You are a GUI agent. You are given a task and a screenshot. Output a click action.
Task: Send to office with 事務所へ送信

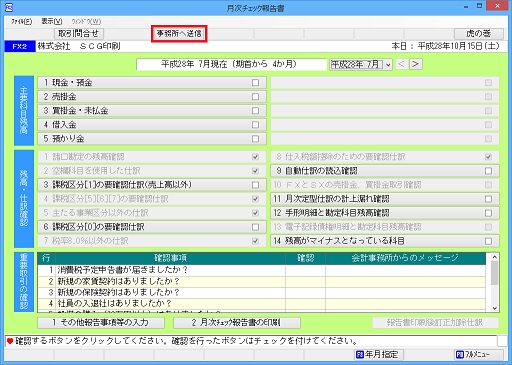179,34
